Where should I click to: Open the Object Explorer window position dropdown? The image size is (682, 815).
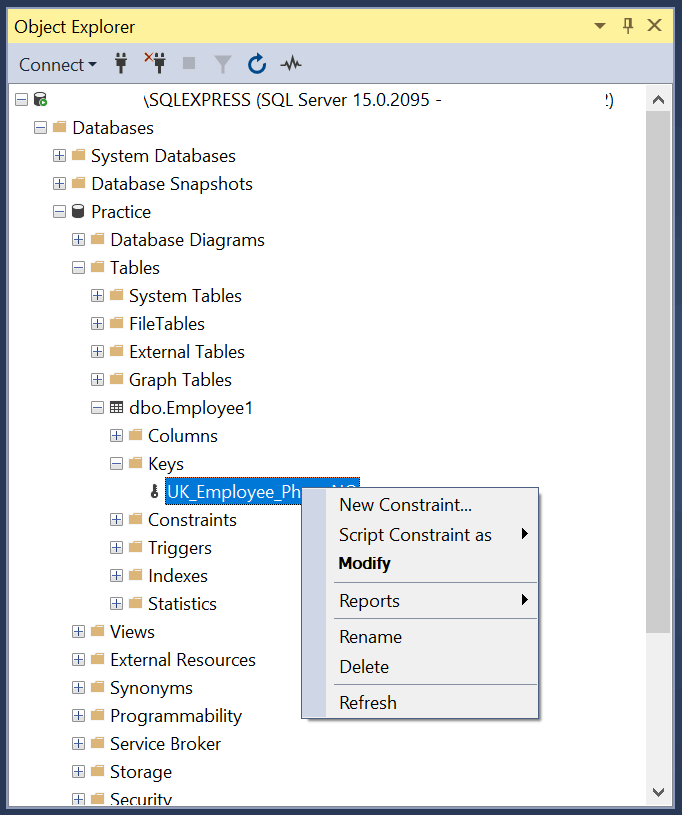(600, 25)
